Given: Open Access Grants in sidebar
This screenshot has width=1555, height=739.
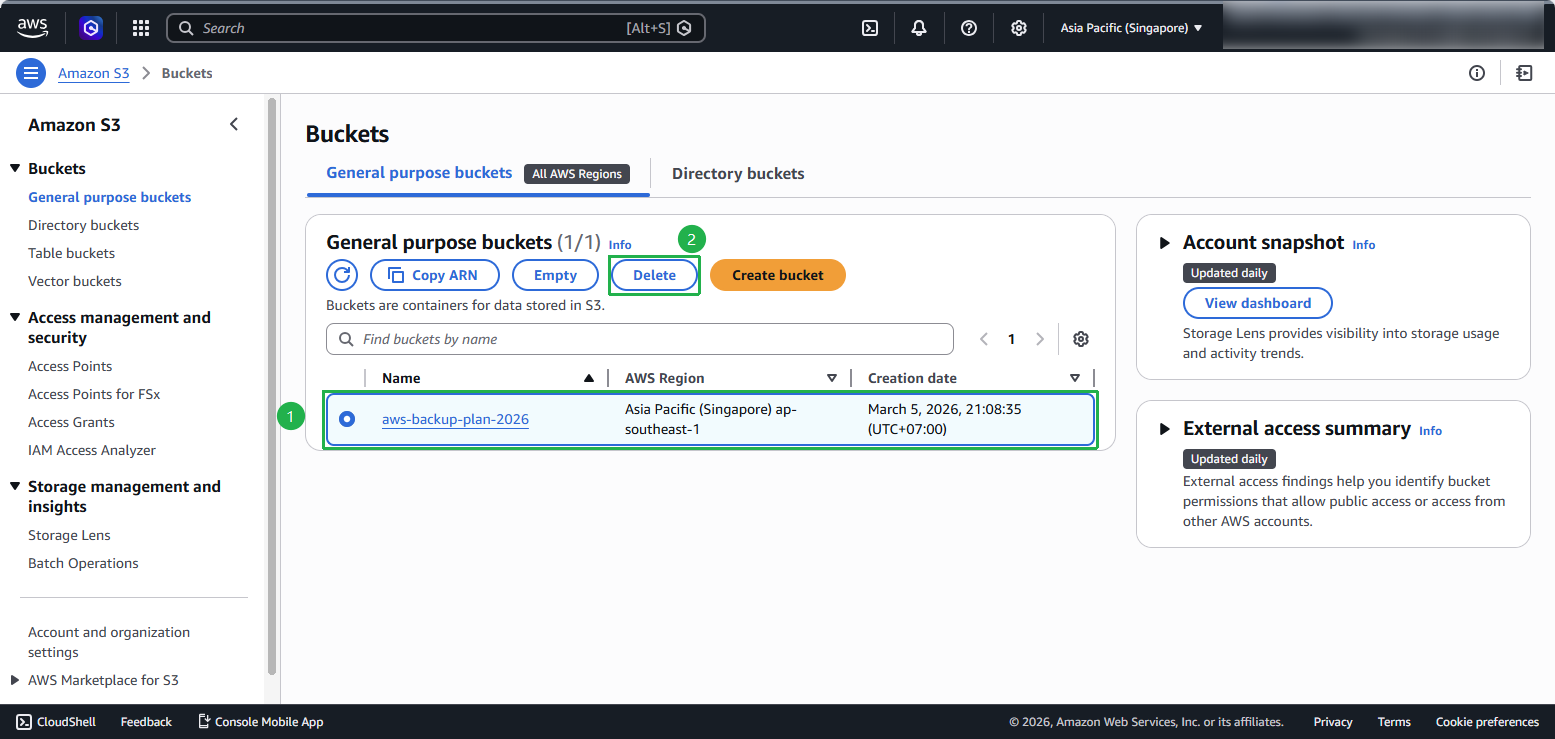Looking at the screenshot, I should pos(72,422).
